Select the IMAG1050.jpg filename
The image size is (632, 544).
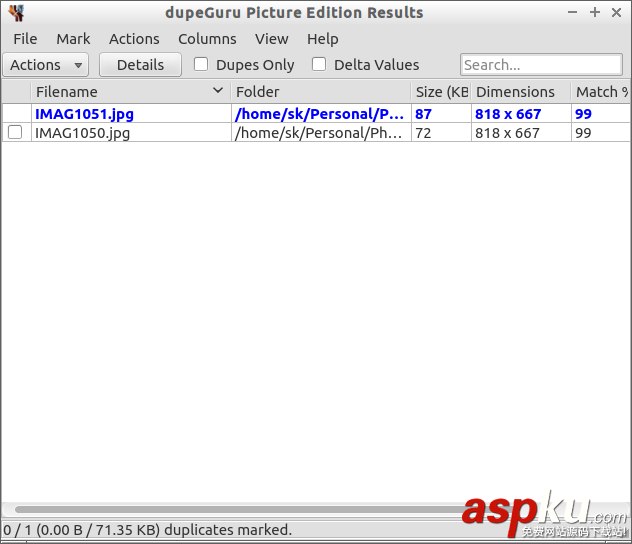click(82, 133)
